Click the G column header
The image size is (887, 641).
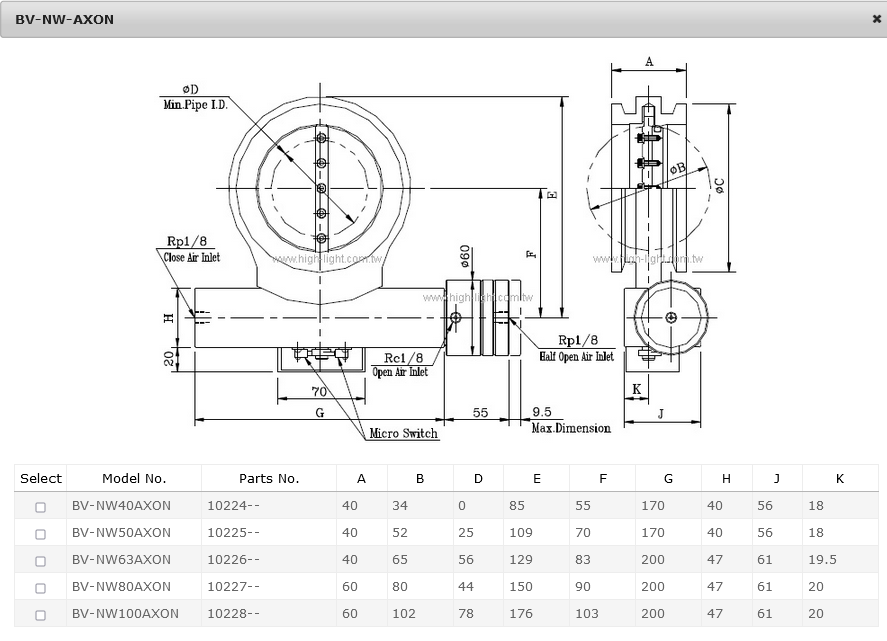pyautogui.click(x=668, y=479)
